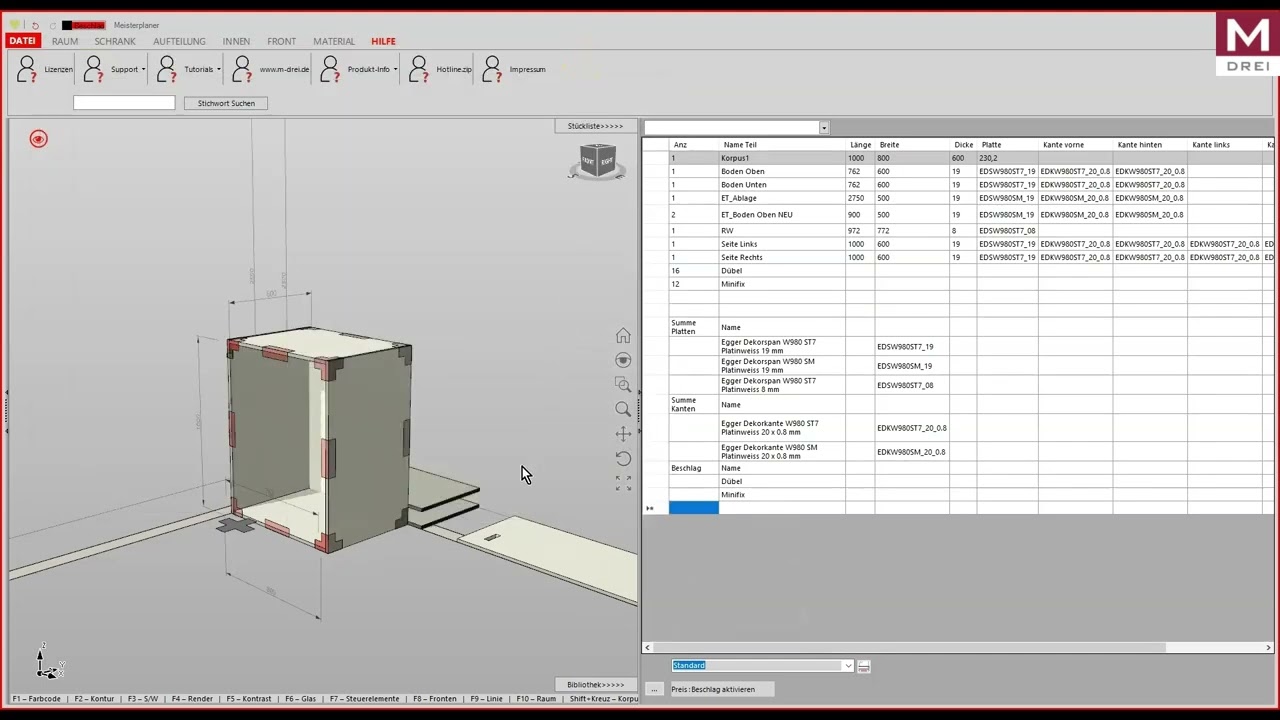
Task: Toggle the red eye visibility icon
Action: (x=38, y=139)
